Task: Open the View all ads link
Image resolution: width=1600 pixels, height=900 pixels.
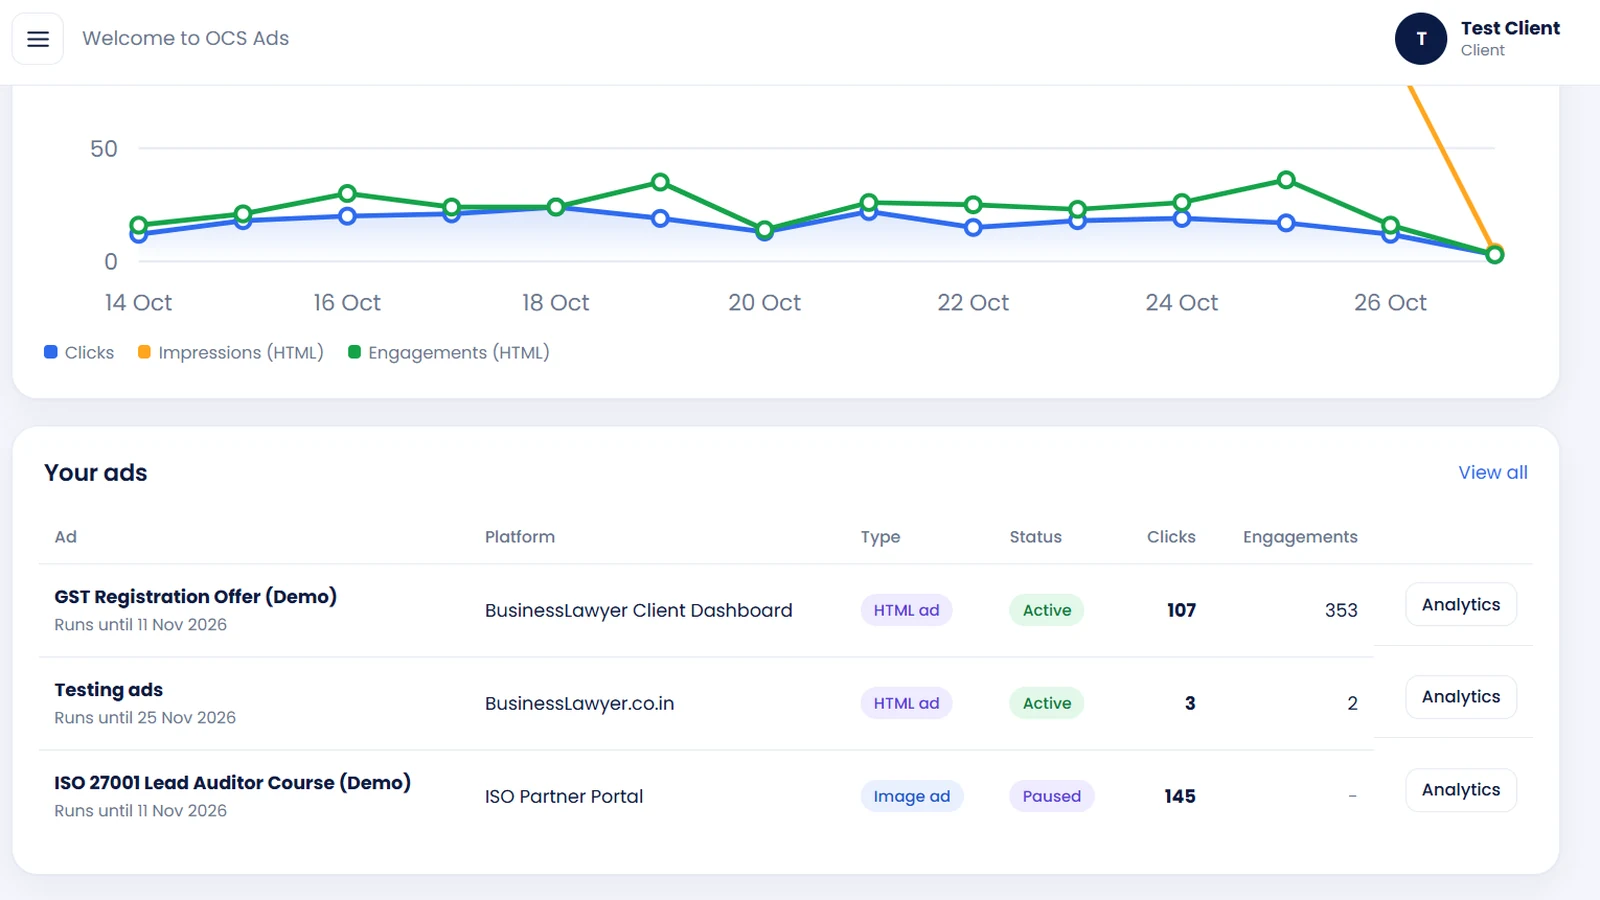Action: tap(1493, 472)
